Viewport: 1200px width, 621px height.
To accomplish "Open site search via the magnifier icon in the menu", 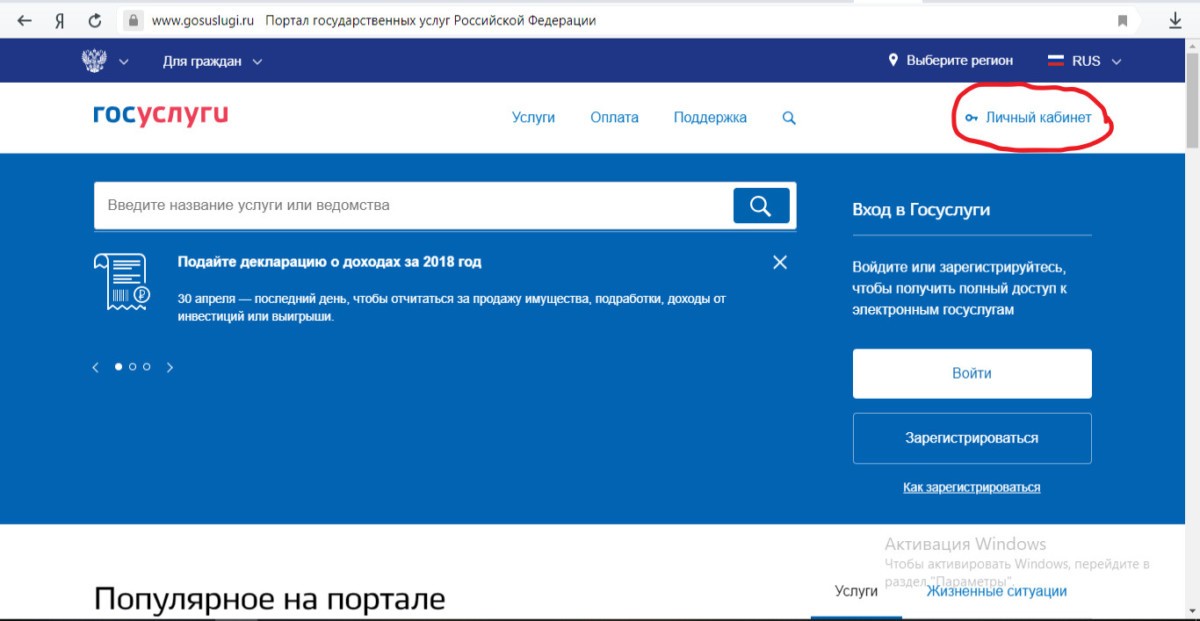I will [x=789, y=118].
